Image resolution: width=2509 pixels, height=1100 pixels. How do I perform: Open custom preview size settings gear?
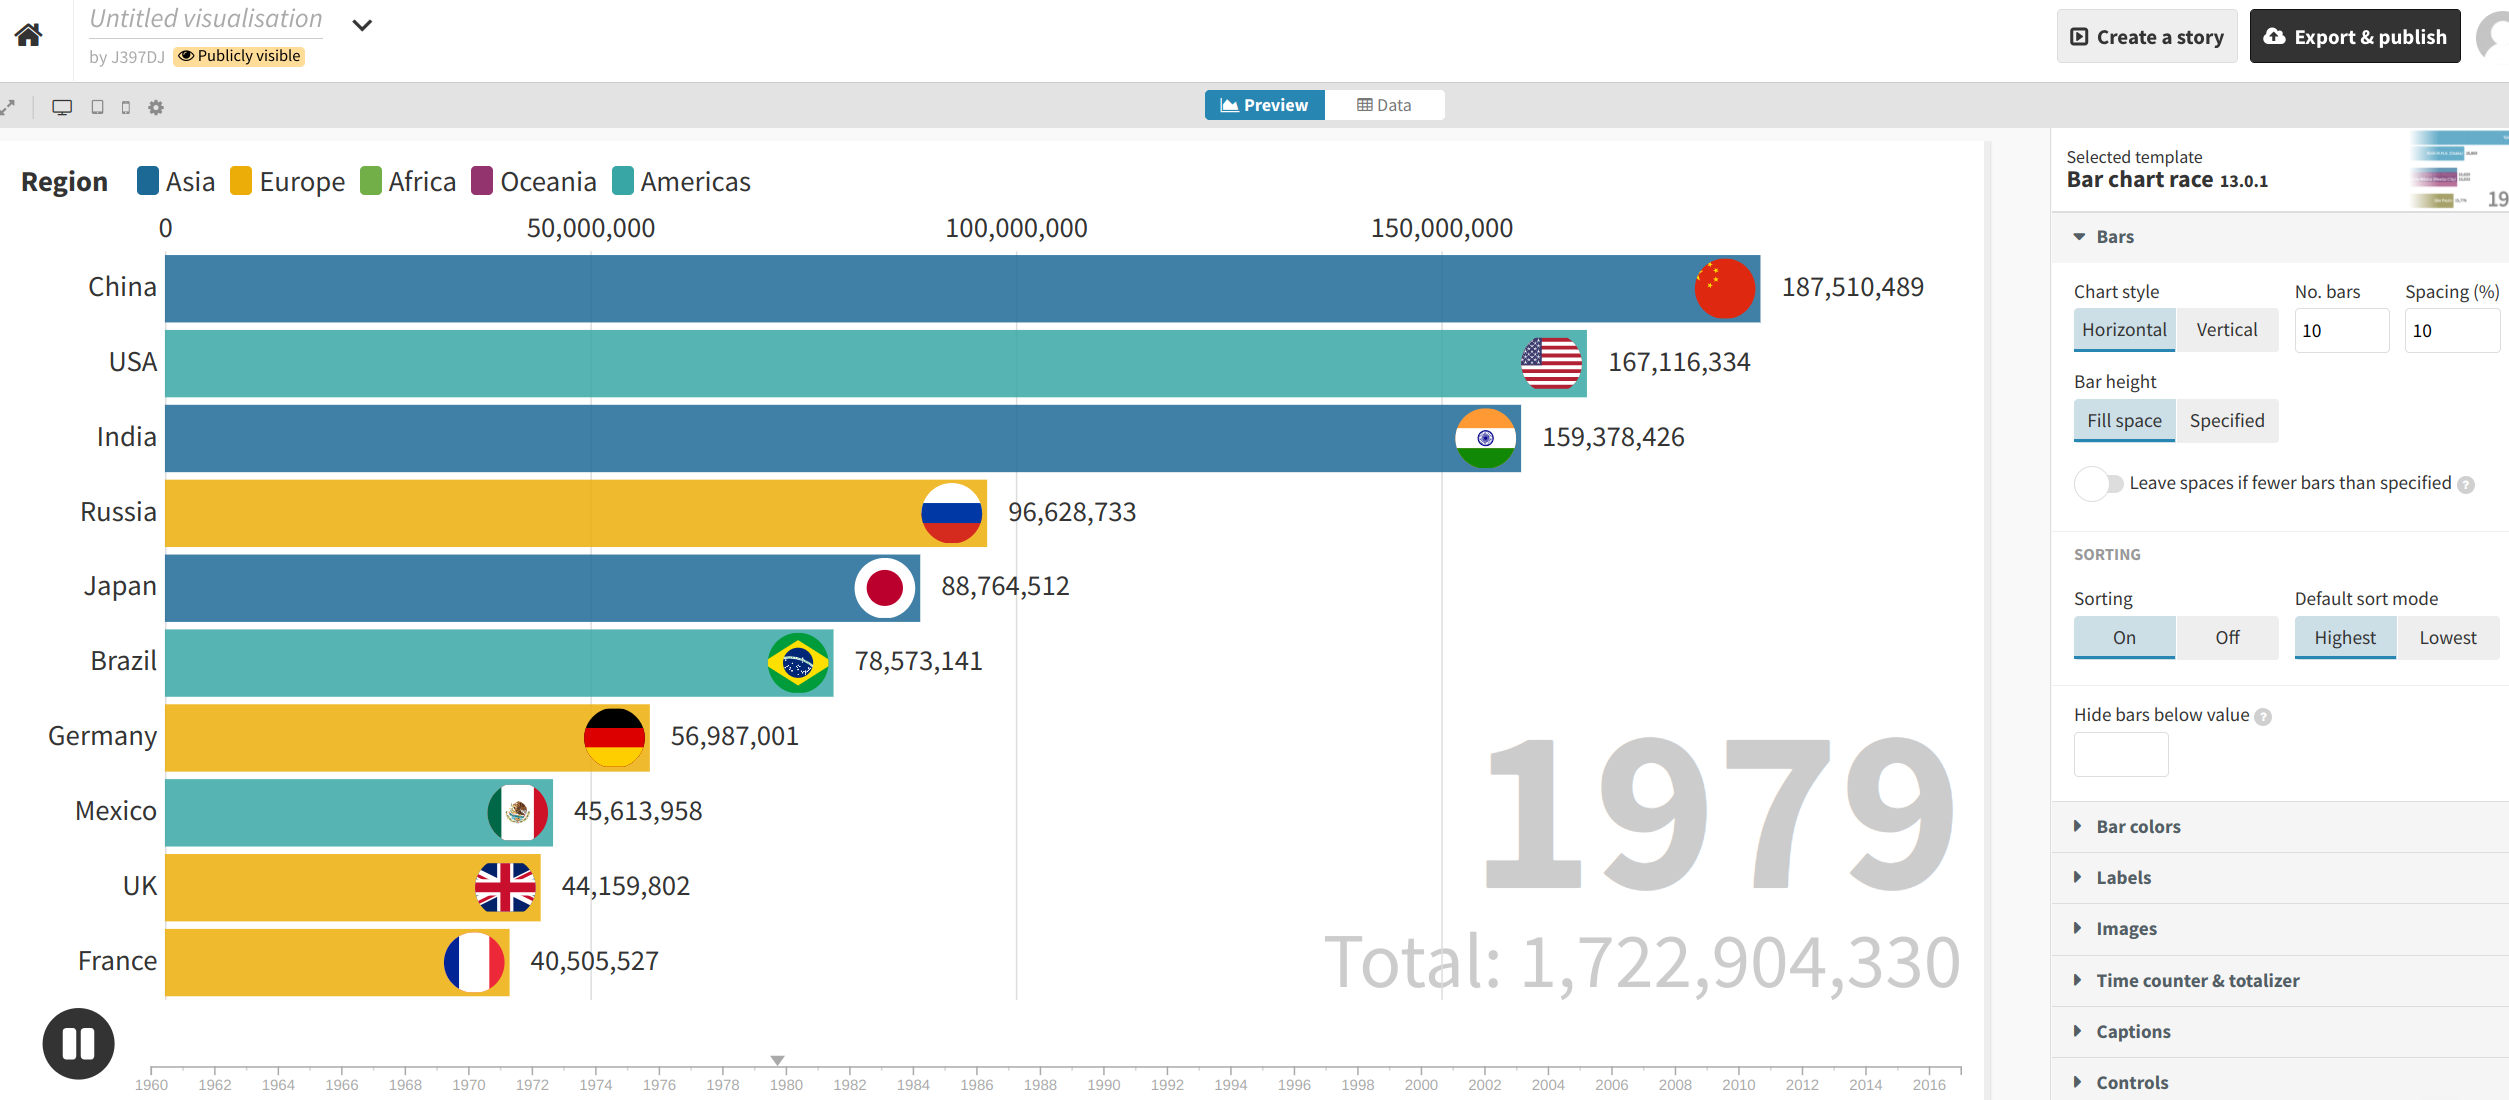pos(156,107)
